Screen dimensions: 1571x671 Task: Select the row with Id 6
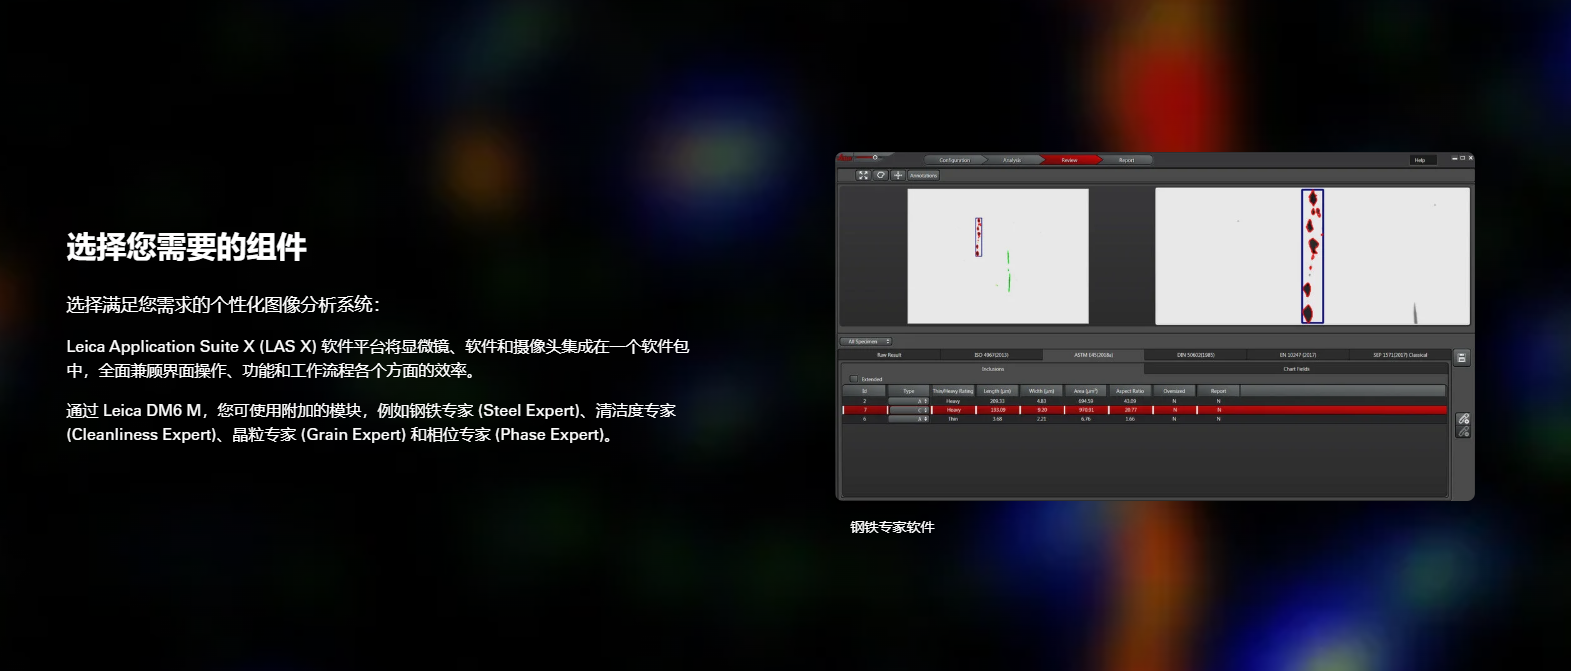1145,419
